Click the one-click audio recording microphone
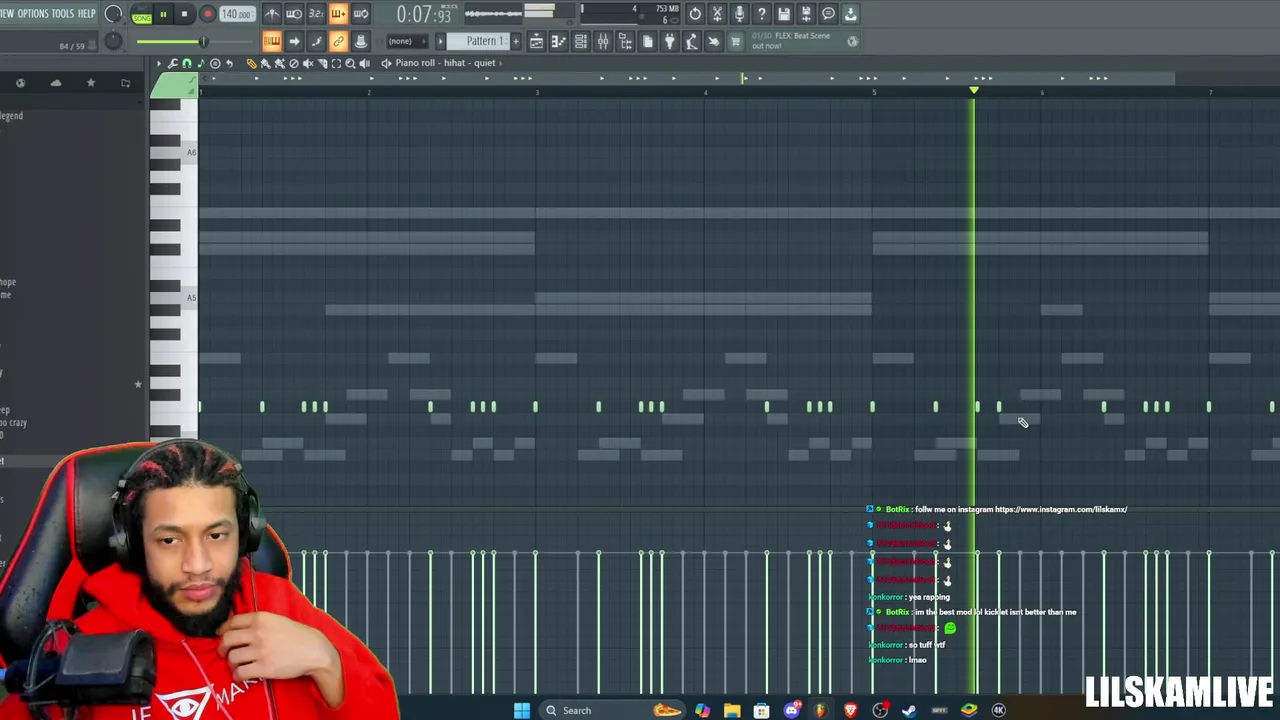The height and width of the screenshot is (720, 1280). click(x=739, y=14)
